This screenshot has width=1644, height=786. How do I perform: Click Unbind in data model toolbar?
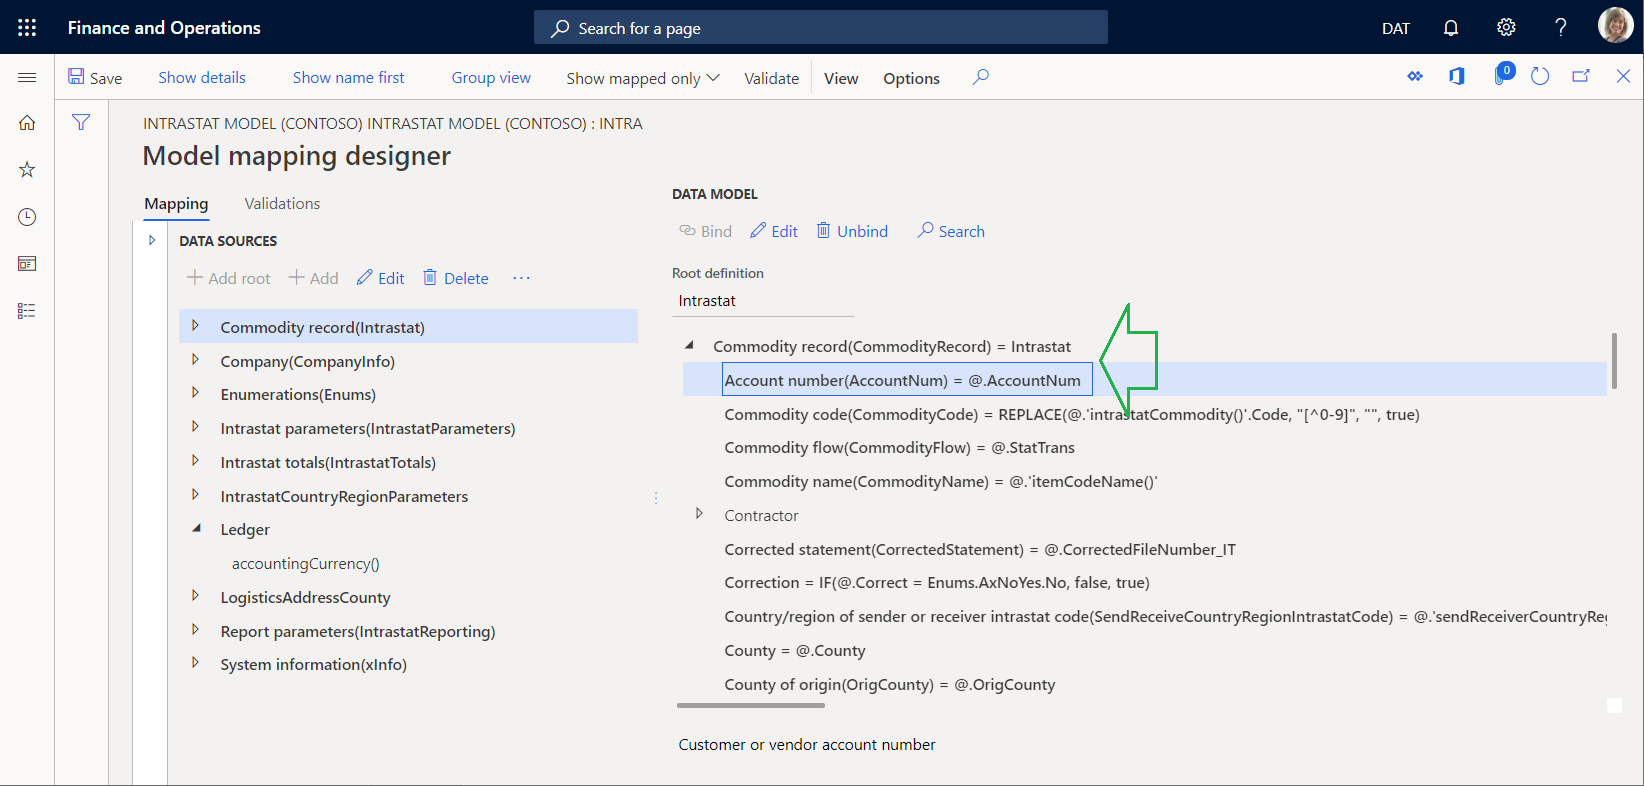[x=852, y=231]
